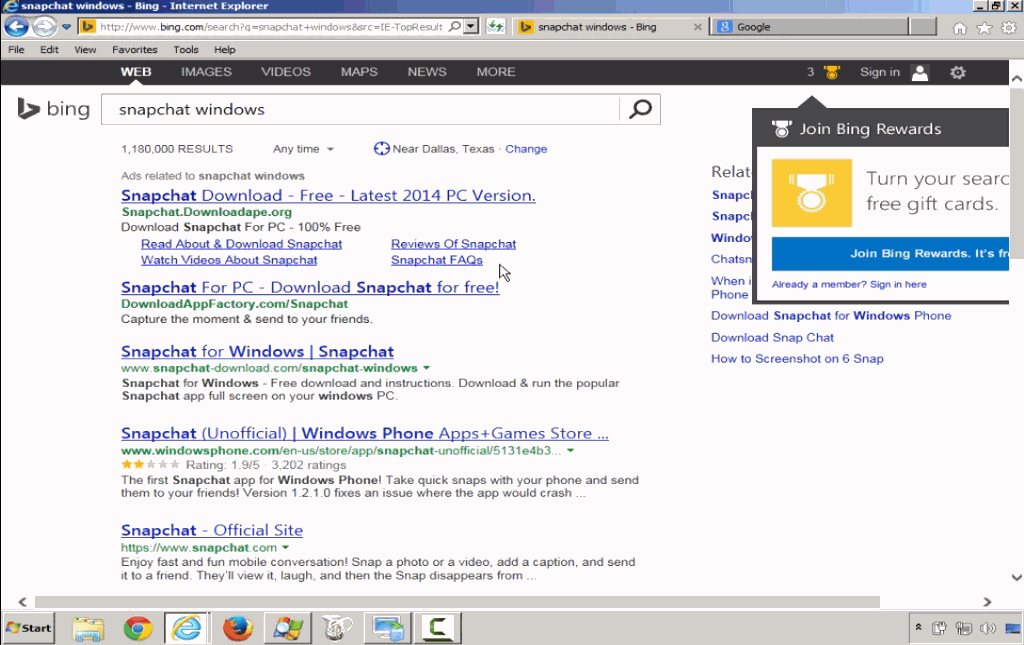1024x645 pixels.
Task: Open 'Snapchat Download - Free - Latest 2014' ad
Action: tap(328, 195)
